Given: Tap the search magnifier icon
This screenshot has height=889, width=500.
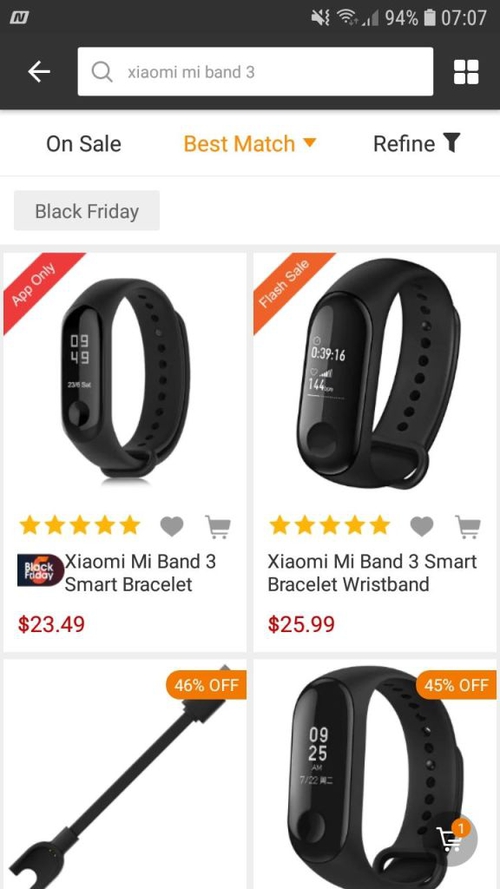Looking at the screenshot, I should (102, 72).
